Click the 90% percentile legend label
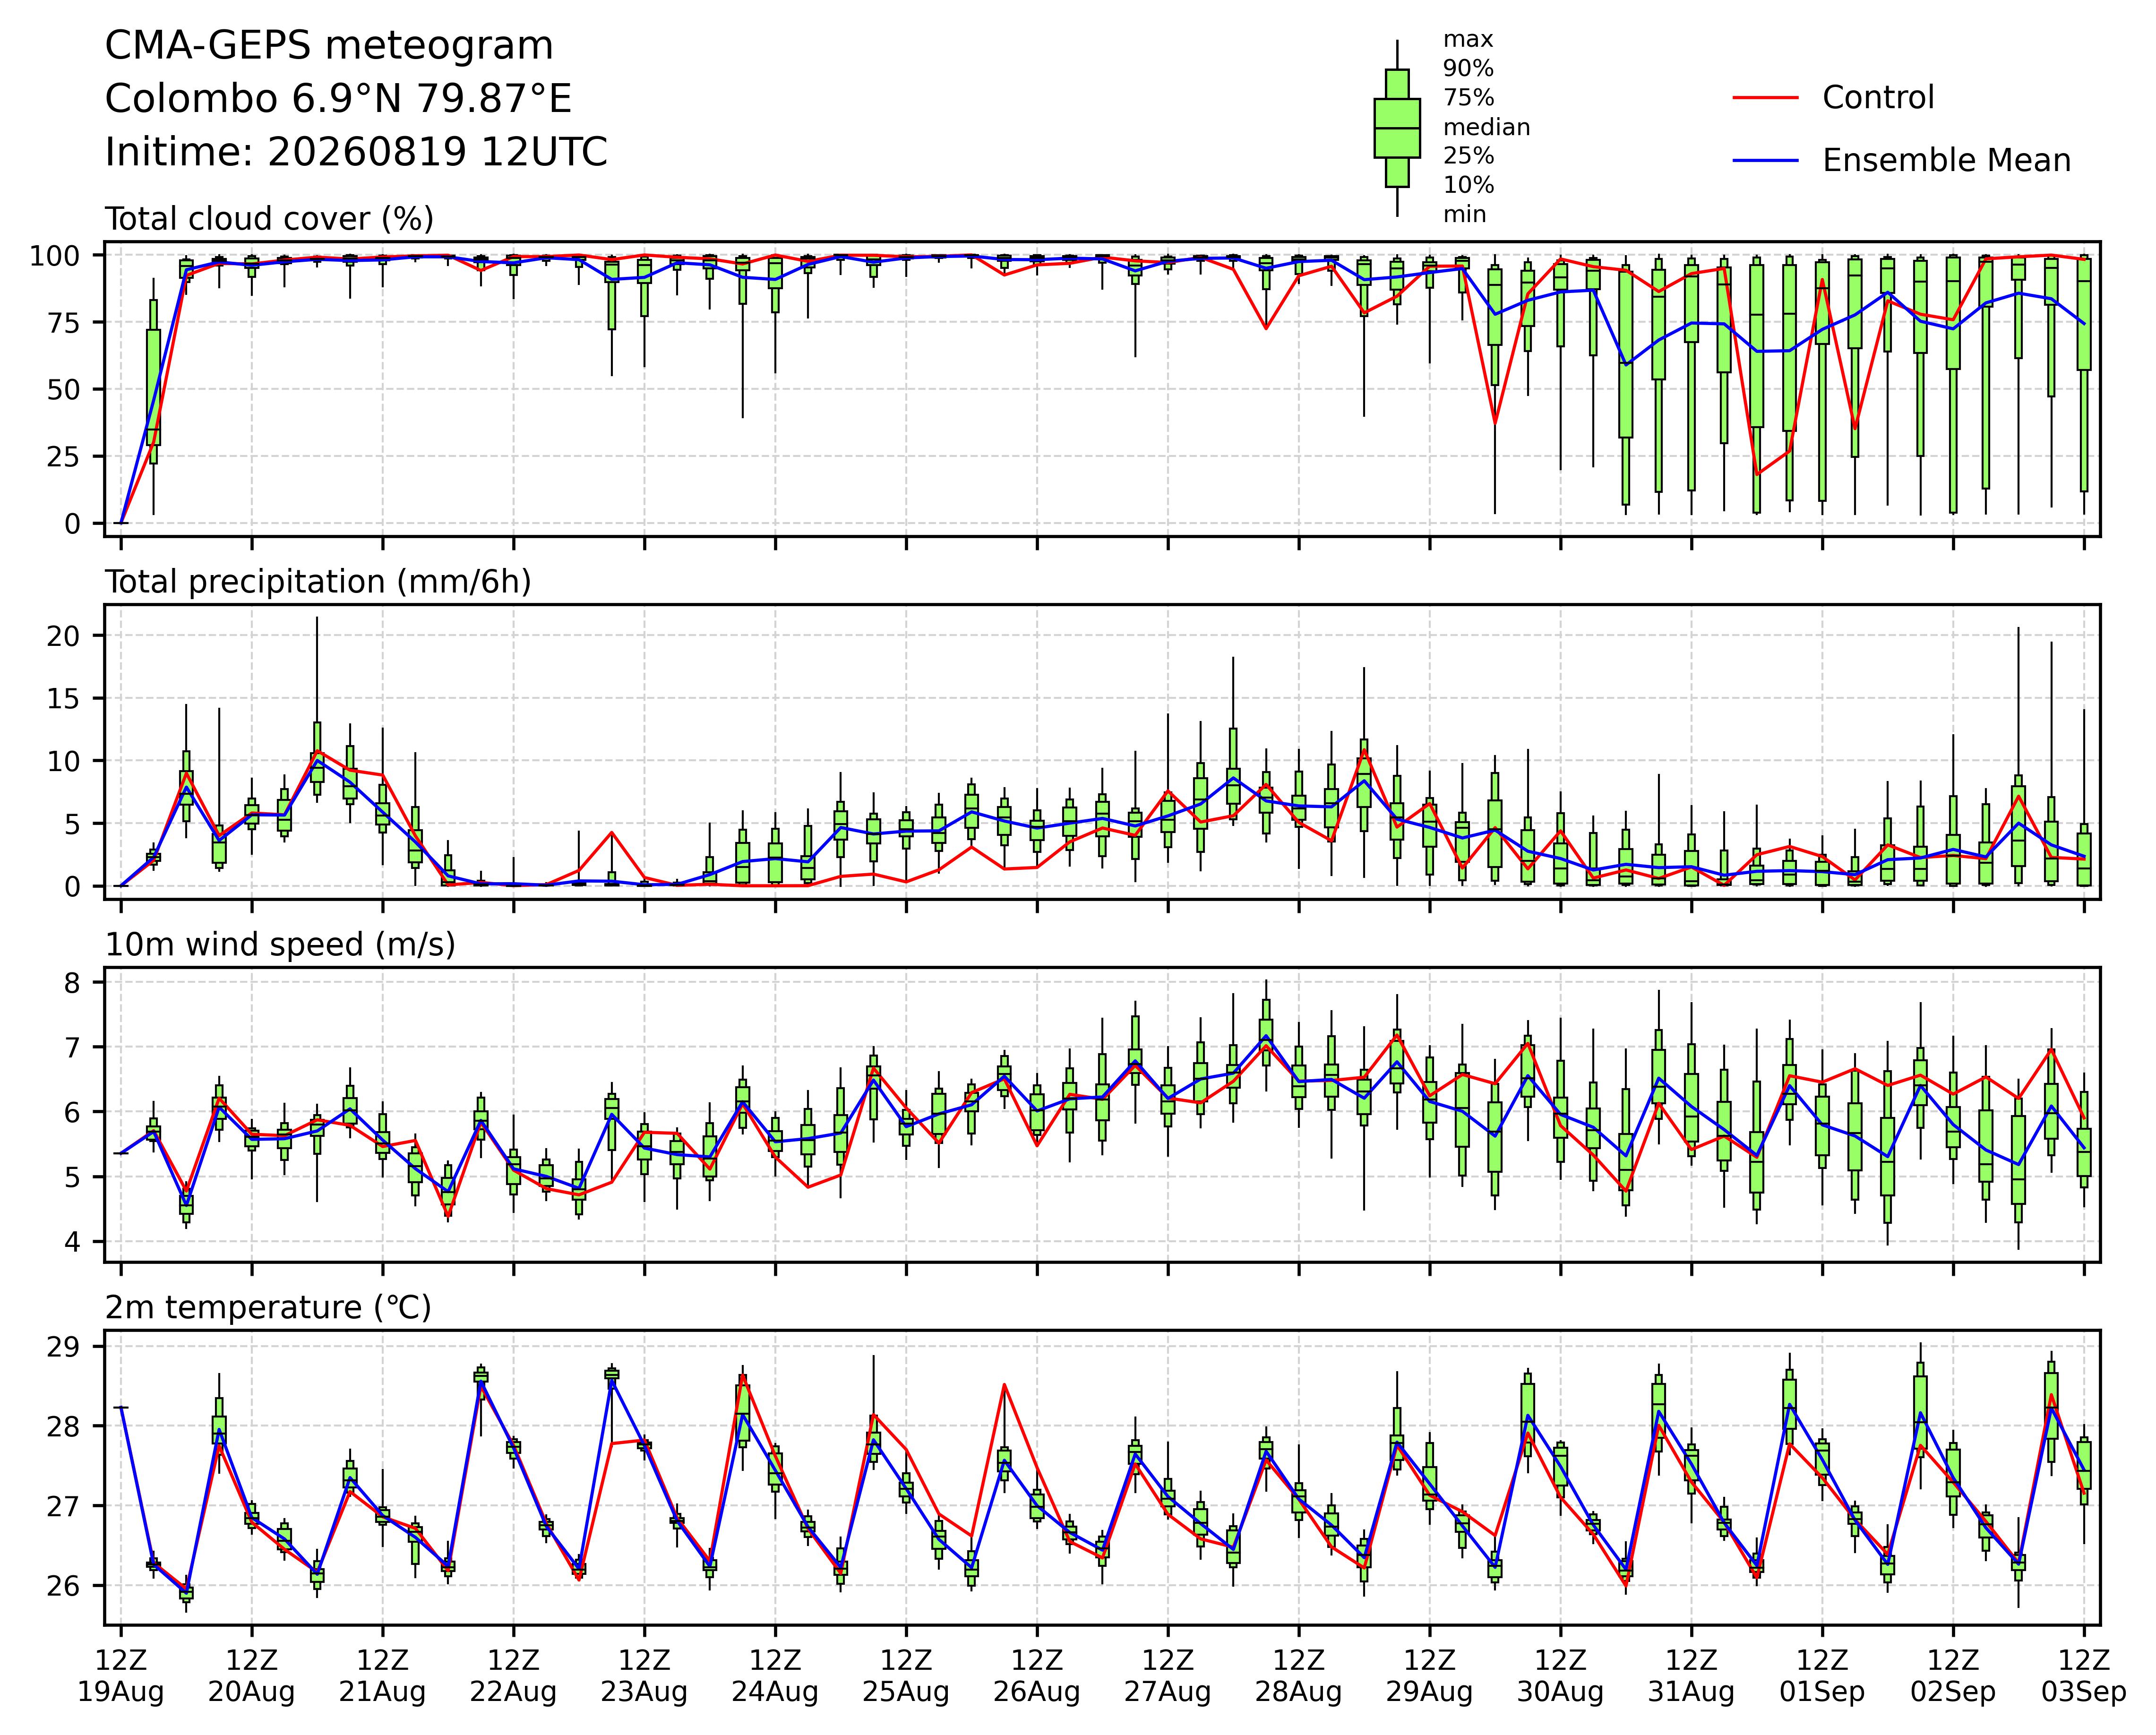Screen dimensions: 2156x1735 (1468, 69)
